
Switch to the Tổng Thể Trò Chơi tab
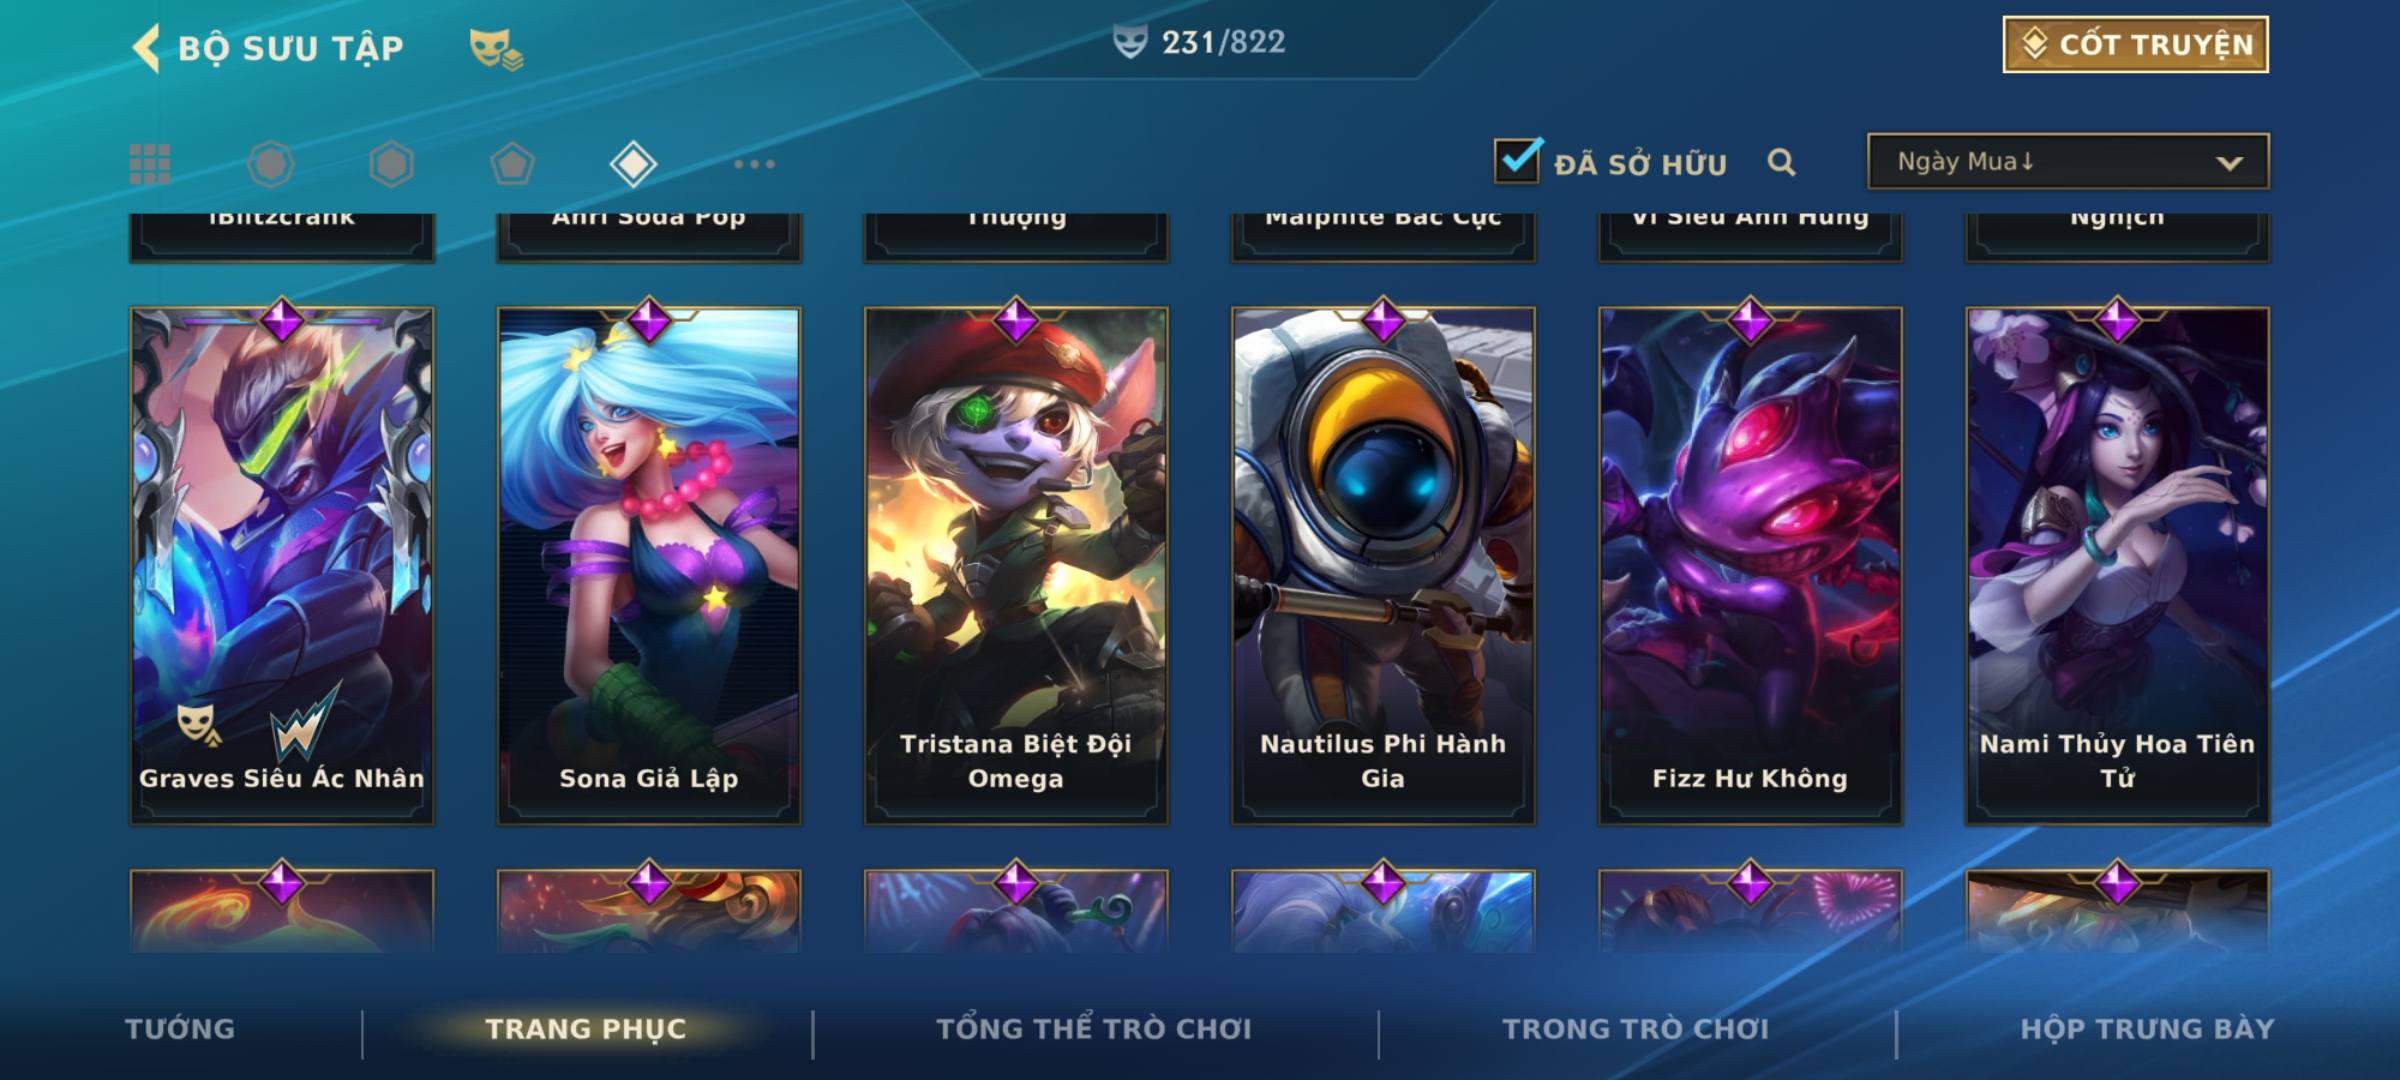click(x=1094, y=1029)
